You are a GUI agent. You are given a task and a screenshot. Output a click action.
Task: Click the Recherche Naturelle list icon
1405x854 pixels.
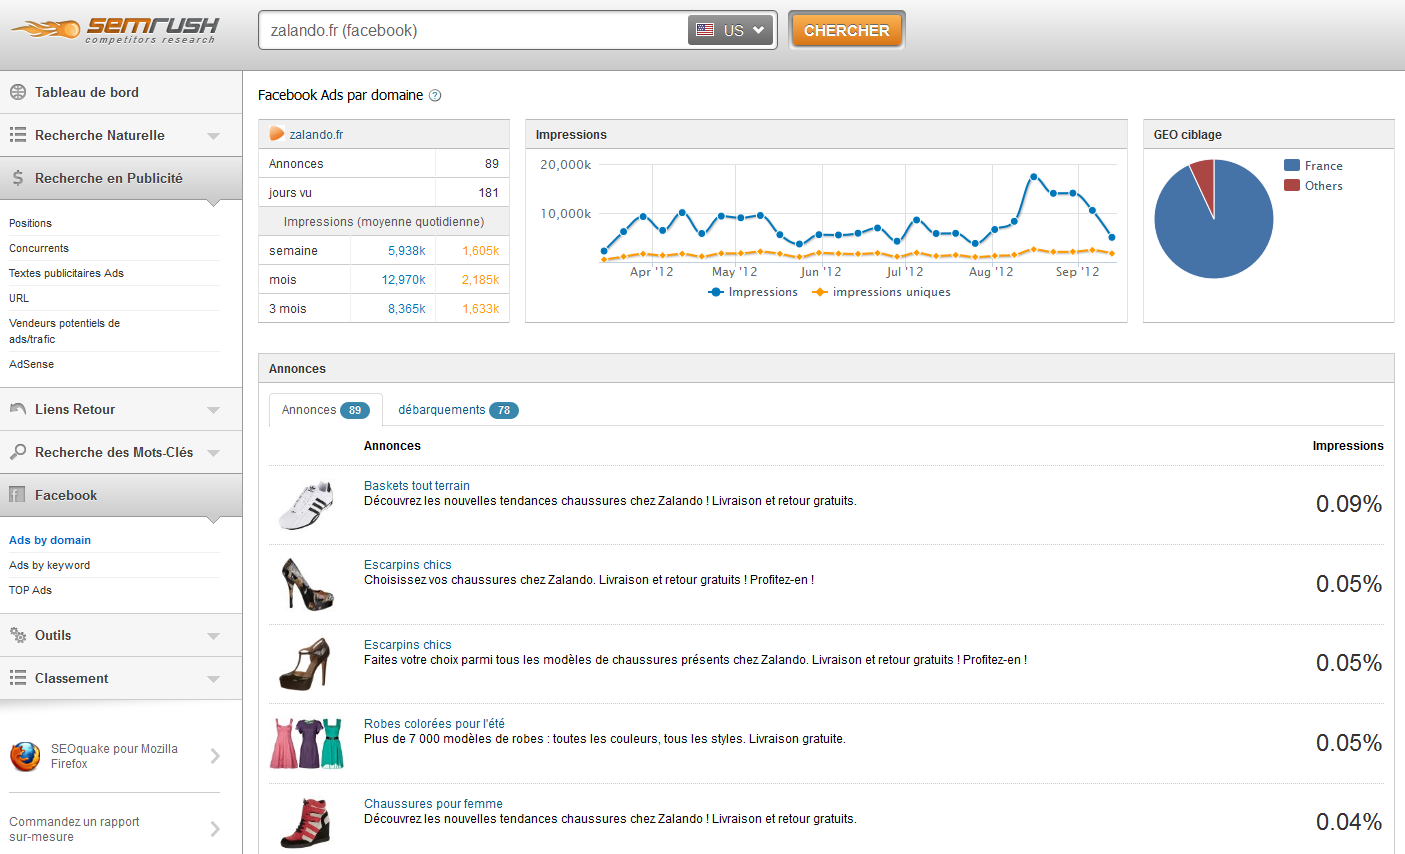coord(18,135)
